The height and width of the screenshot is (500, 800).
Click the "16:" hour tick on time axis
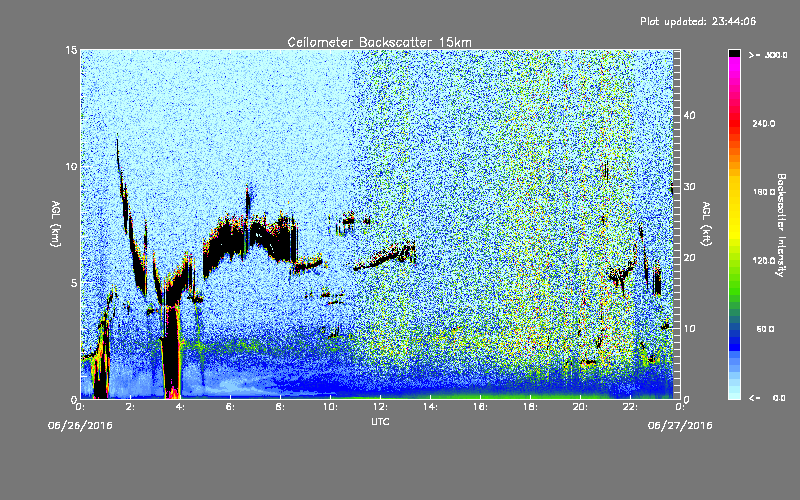[481, 407]
